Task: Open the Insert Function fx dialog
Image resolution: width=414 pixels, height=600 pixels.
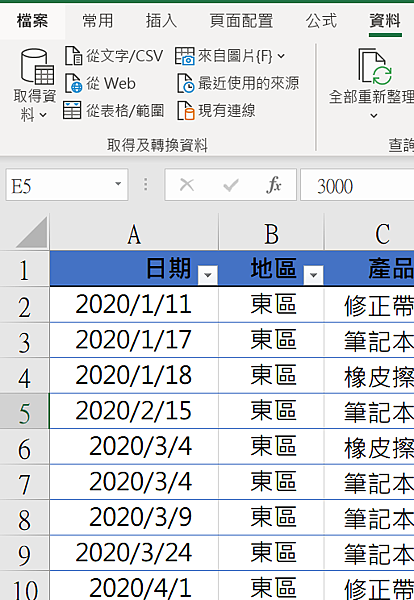Action: click(x=274, y=185)
